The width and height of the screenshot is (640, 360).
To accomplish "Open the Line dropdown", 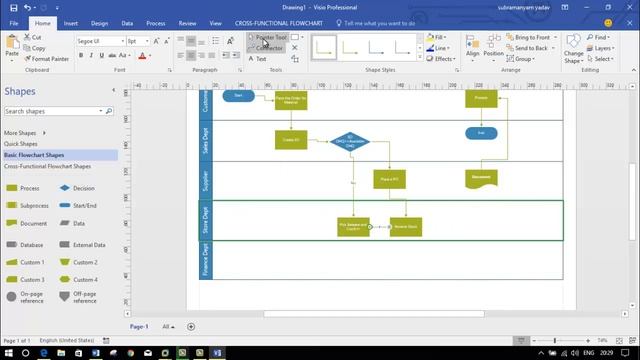I will coord(438,48).
